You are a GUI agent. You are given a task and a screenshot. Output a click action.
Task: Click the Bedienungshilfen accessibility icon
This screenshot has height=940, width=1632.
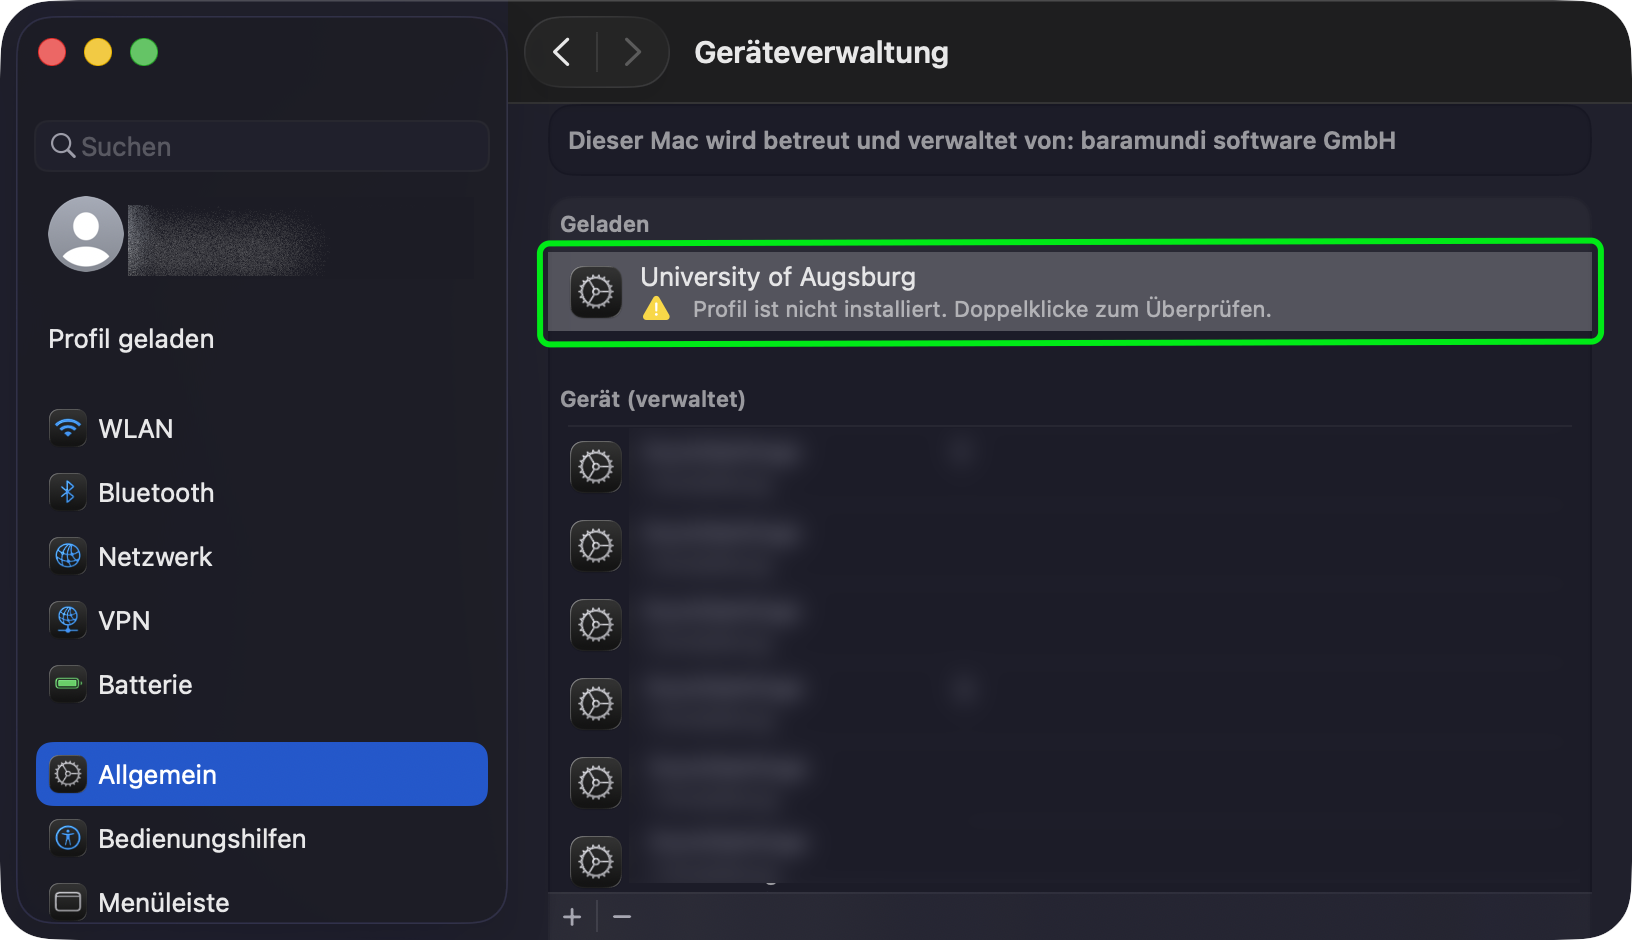[x=68, y=839]
